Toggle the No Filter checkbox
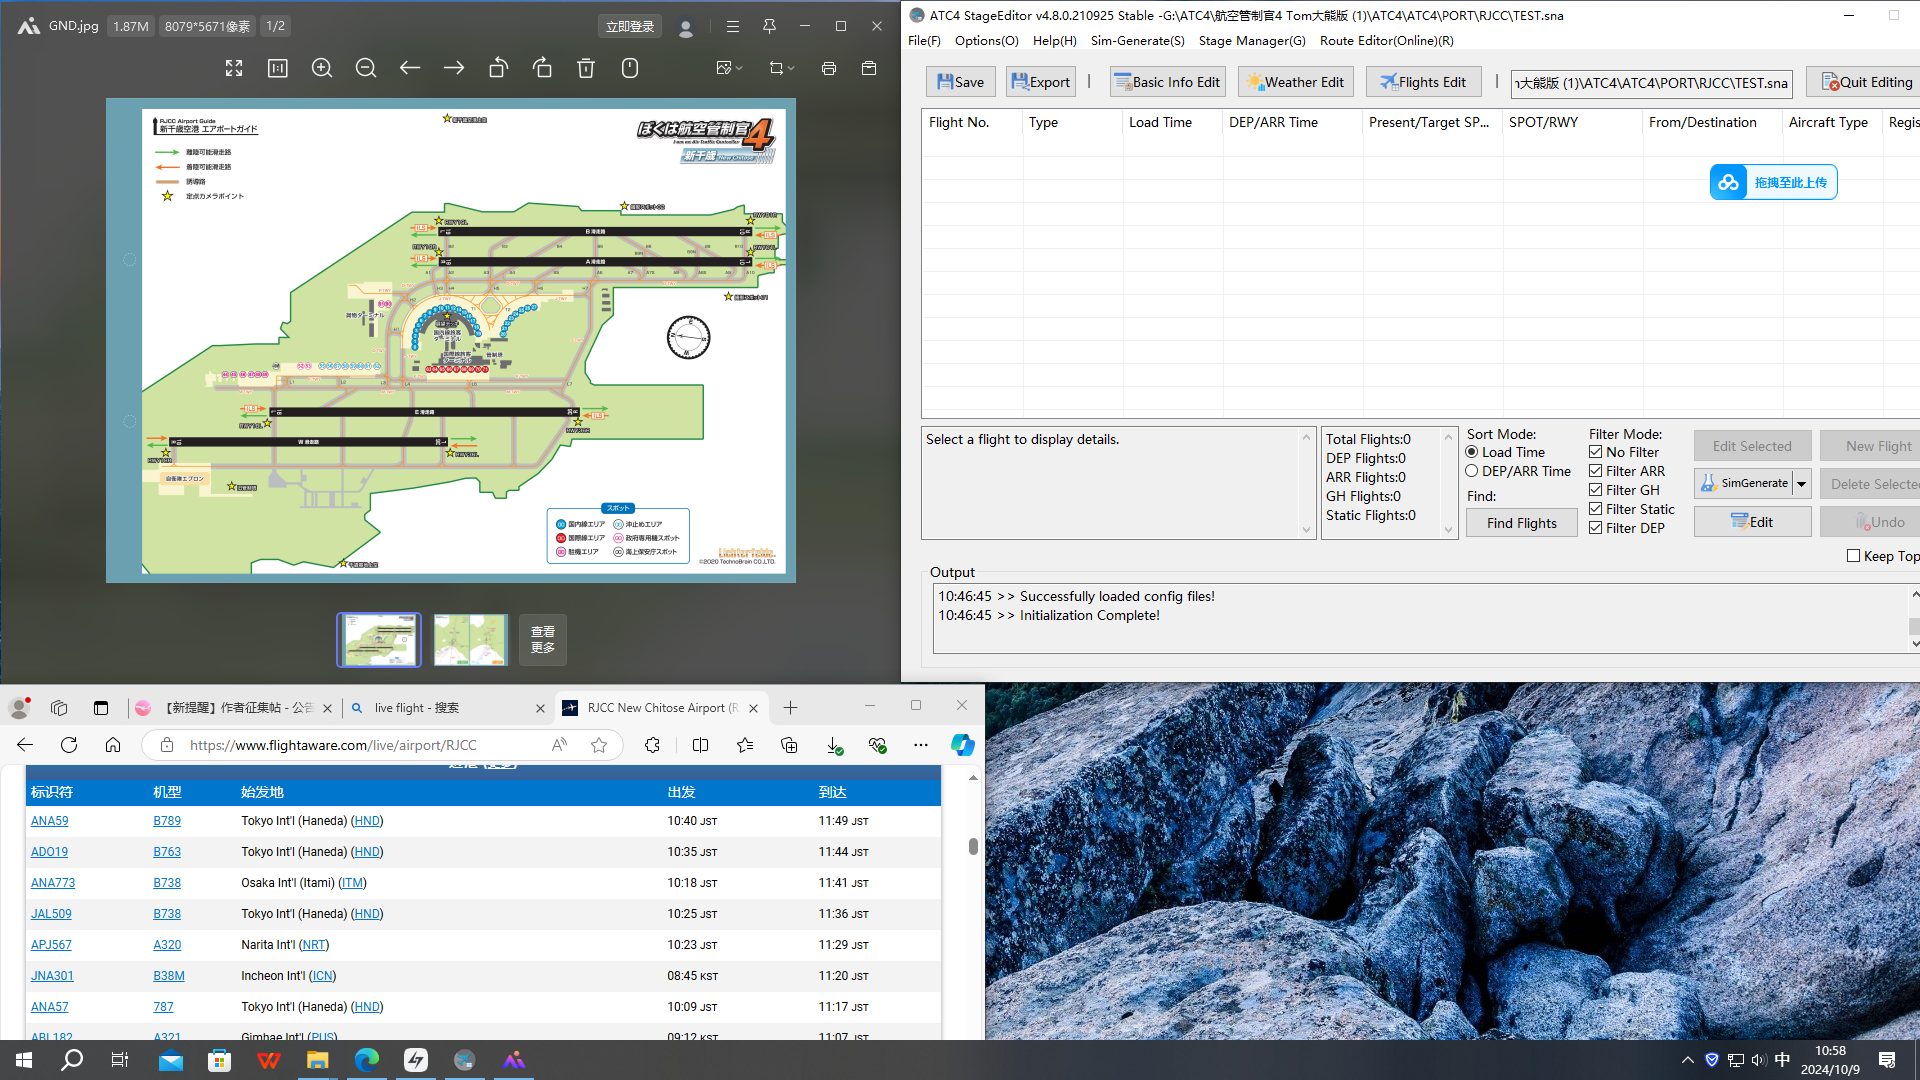This screenshot has width=1920, height=1080. pyautogui.click(x=1596, y=452)
